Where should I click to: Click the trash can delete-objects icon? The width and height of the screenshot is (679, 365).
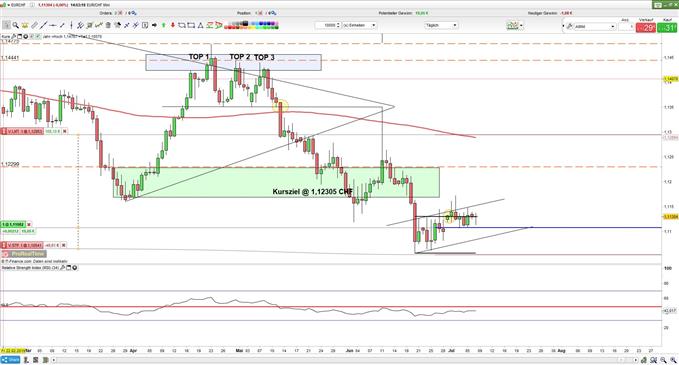(x=108, y=26)
